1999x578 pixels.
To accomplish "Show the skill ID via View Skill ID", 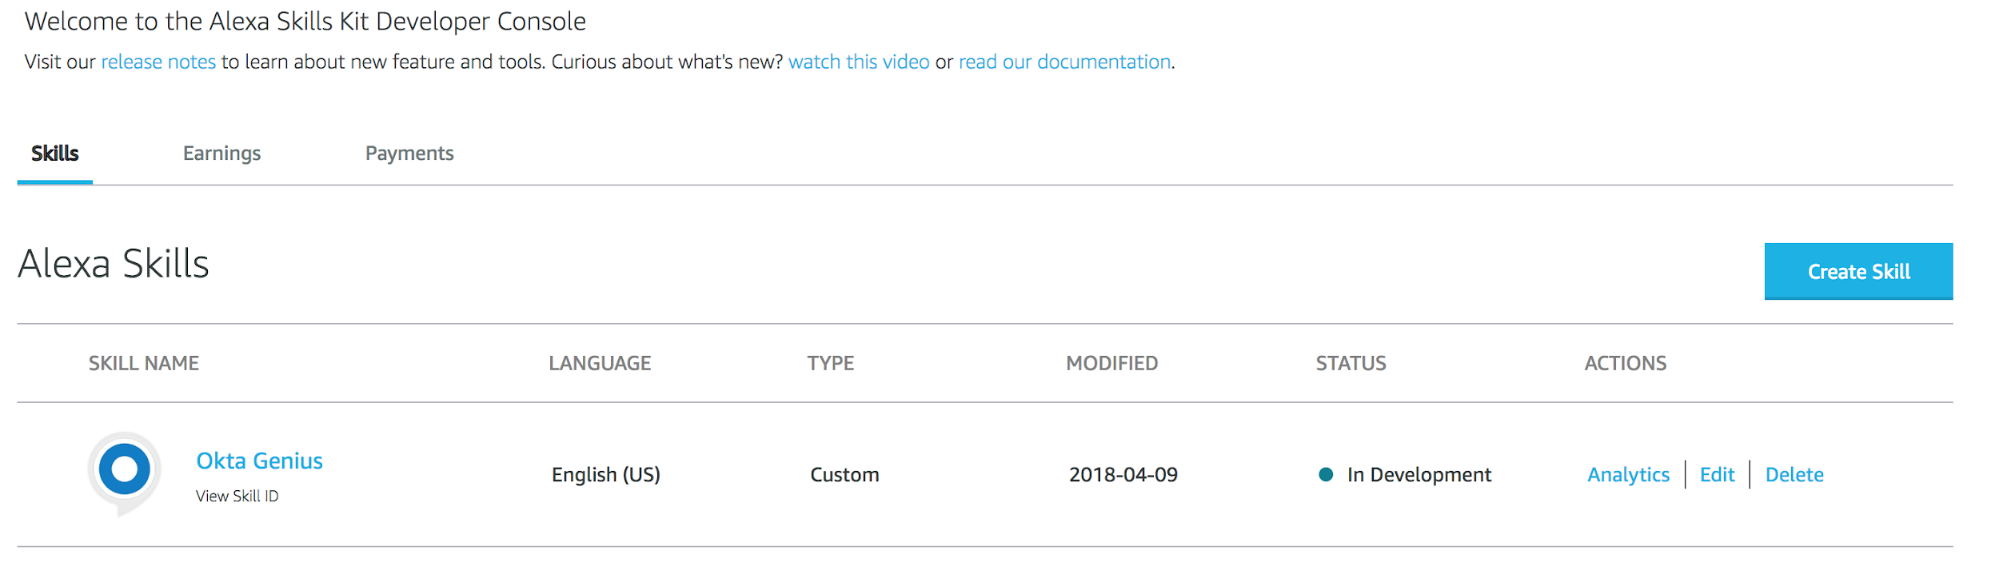I will click(x=237, y=496).
